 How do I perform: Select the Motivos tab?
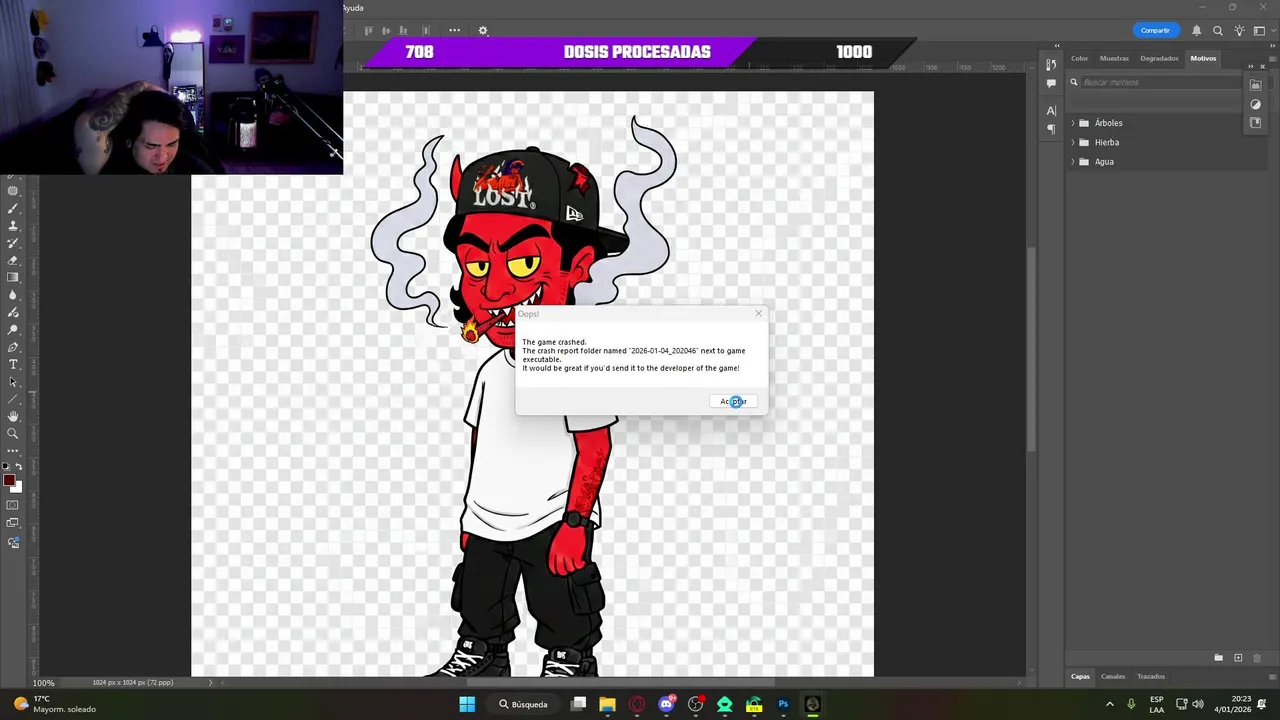coord(1203,58)
